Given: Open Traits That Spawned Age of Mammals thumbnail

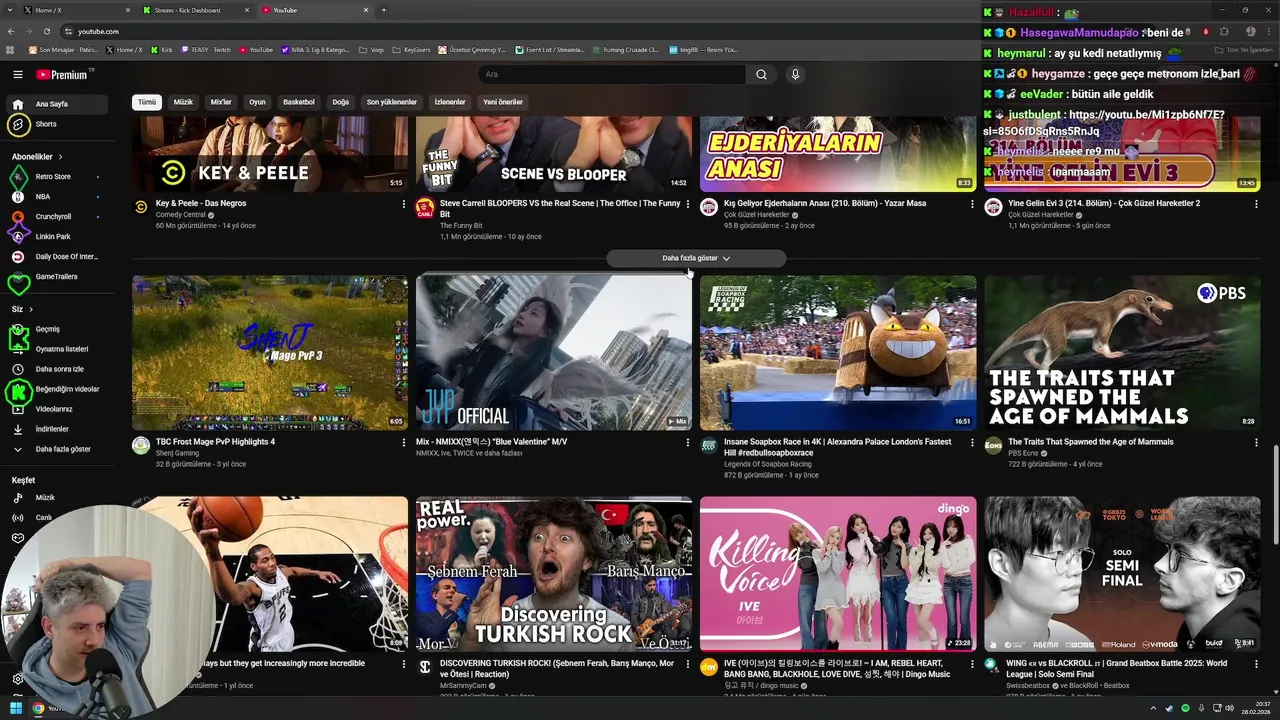Looking at the screenshot, I should pos(1122,353).
